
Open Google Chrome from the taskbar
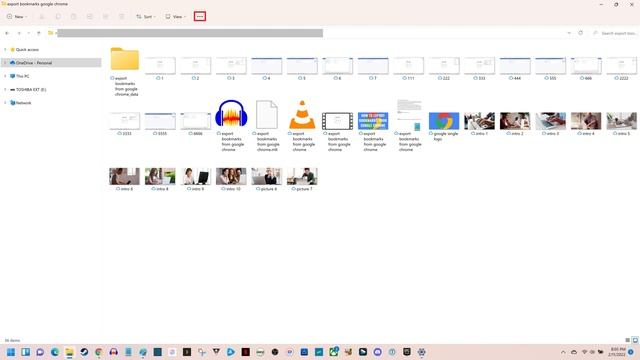pos(99,352)
